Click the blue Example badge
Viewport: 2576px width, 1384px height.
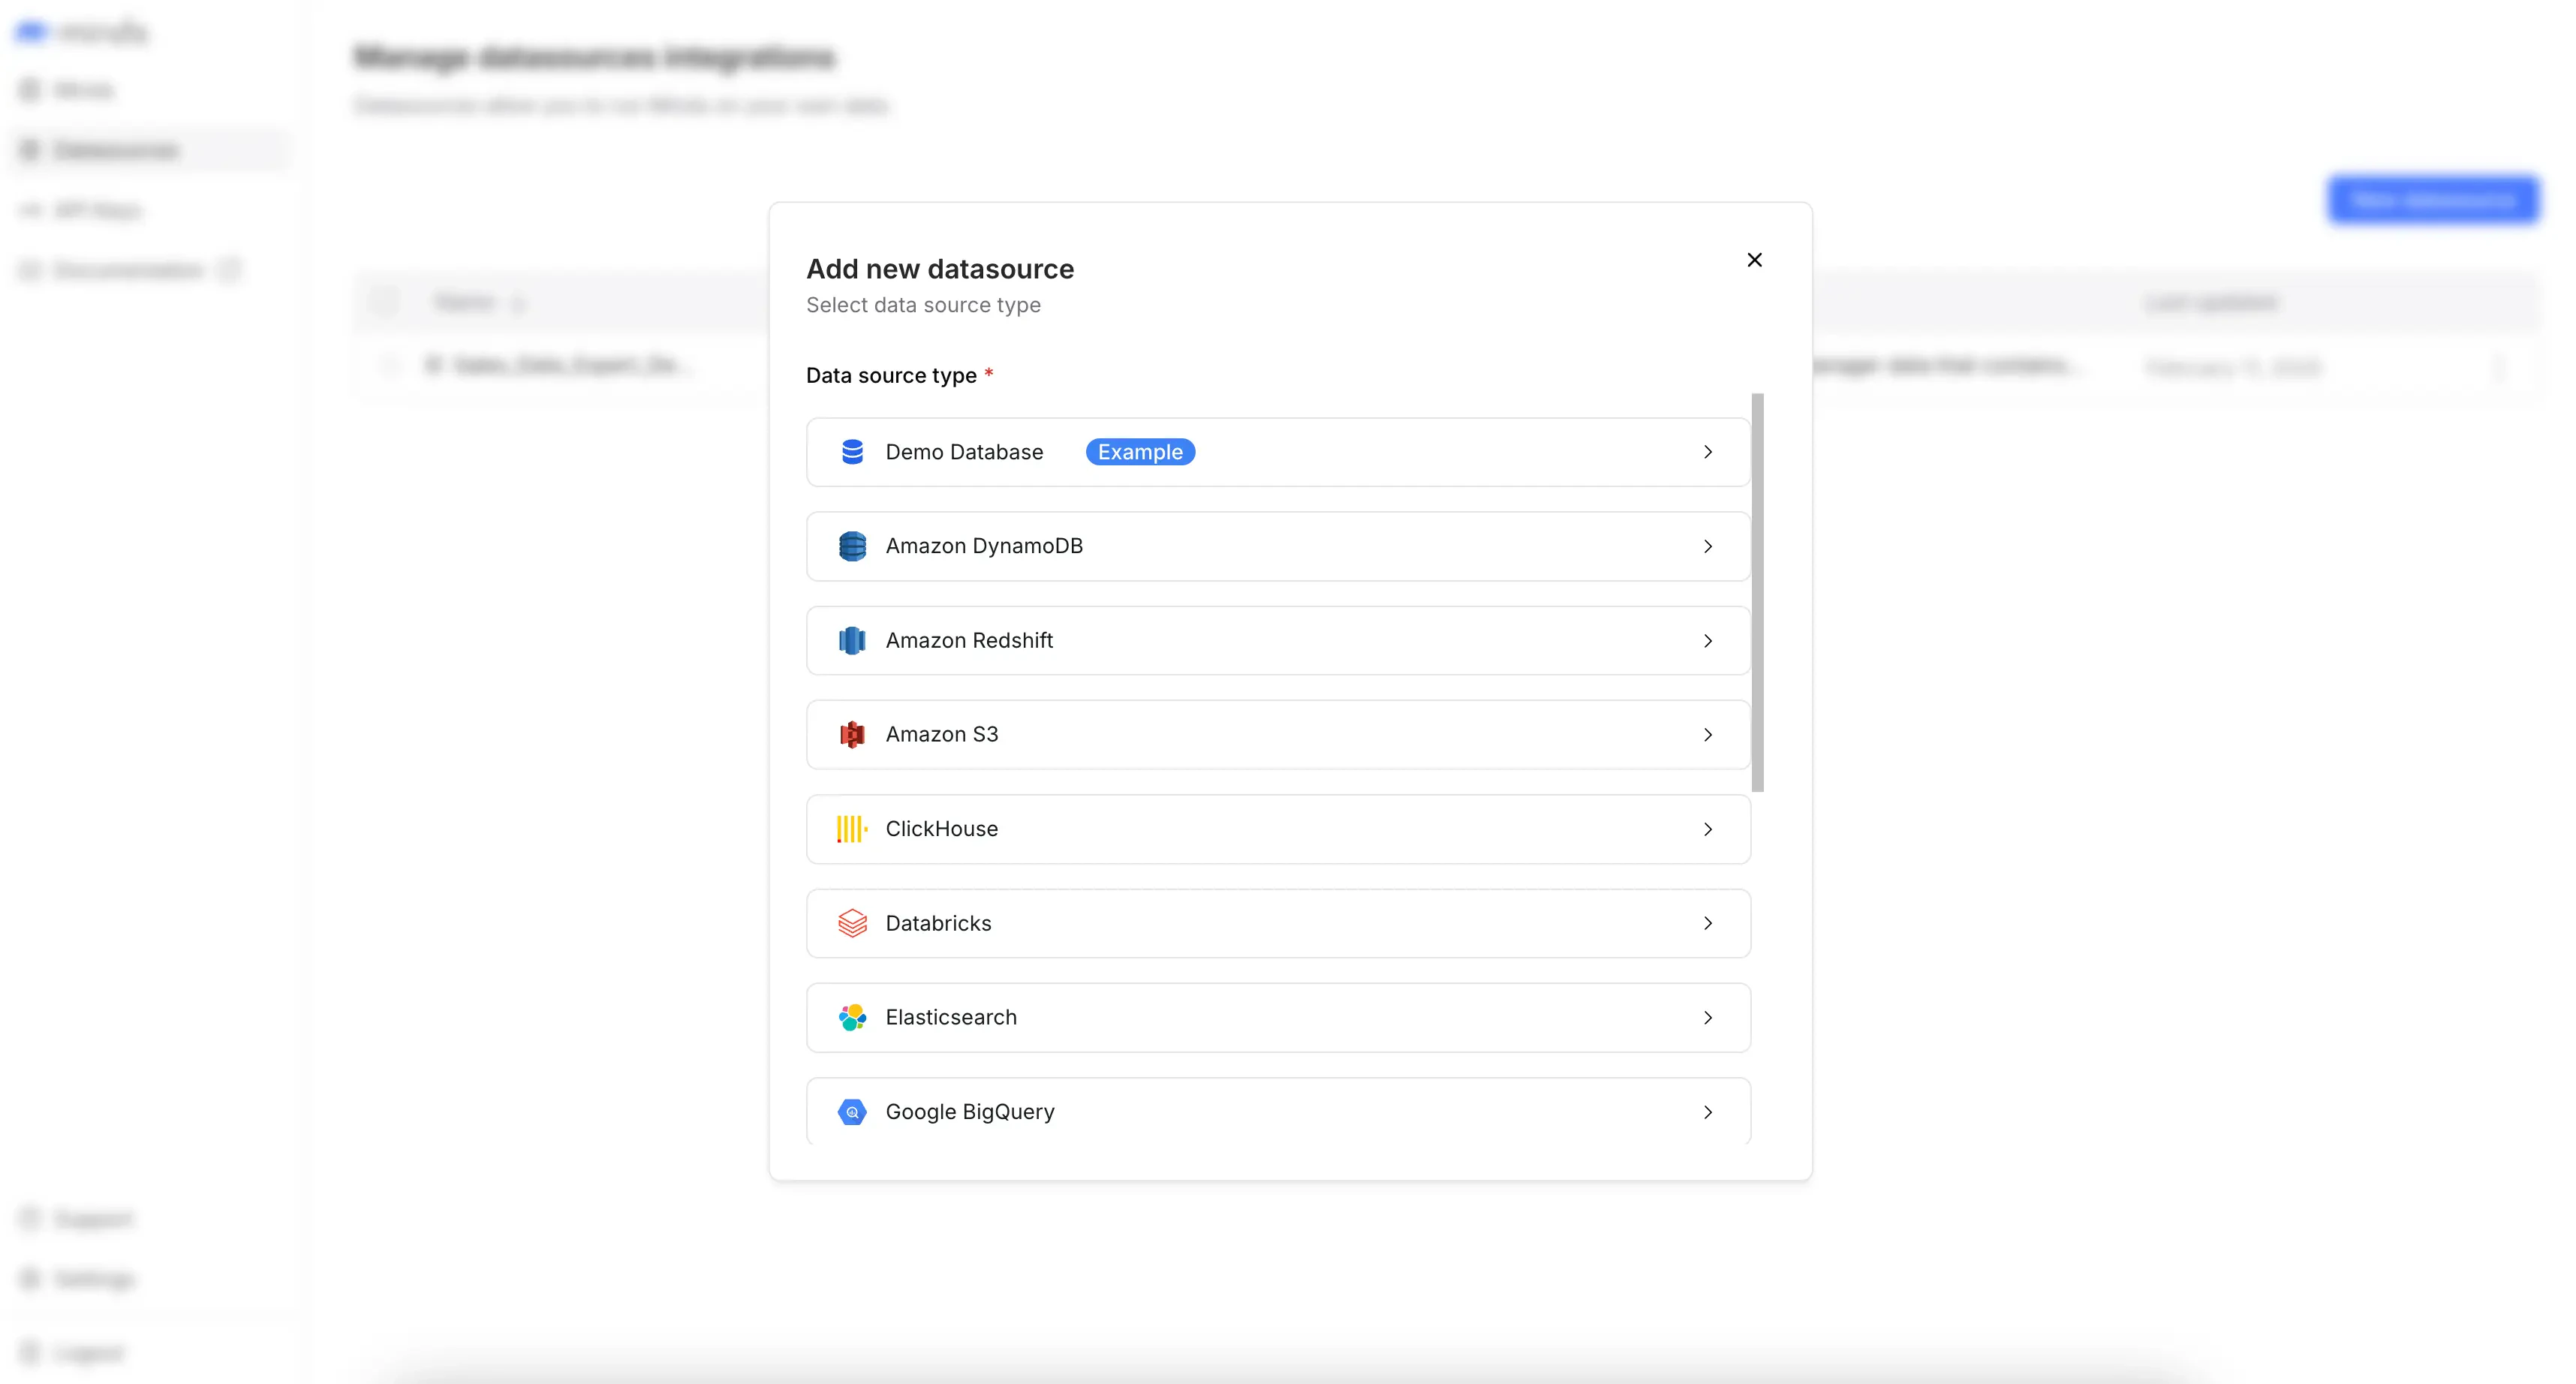1140,452
